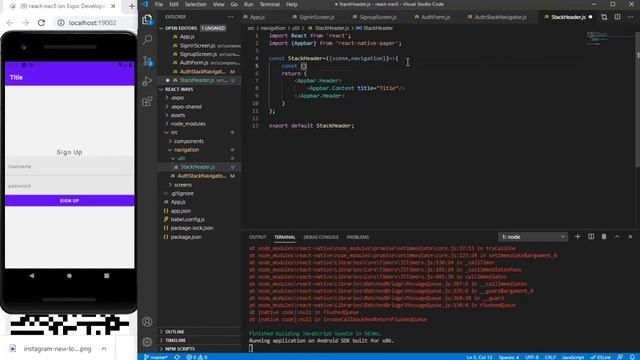Image resolution: width=640 pixels, height=360 pixels.
Task: Open package.json in file tree
Action: 186,237
